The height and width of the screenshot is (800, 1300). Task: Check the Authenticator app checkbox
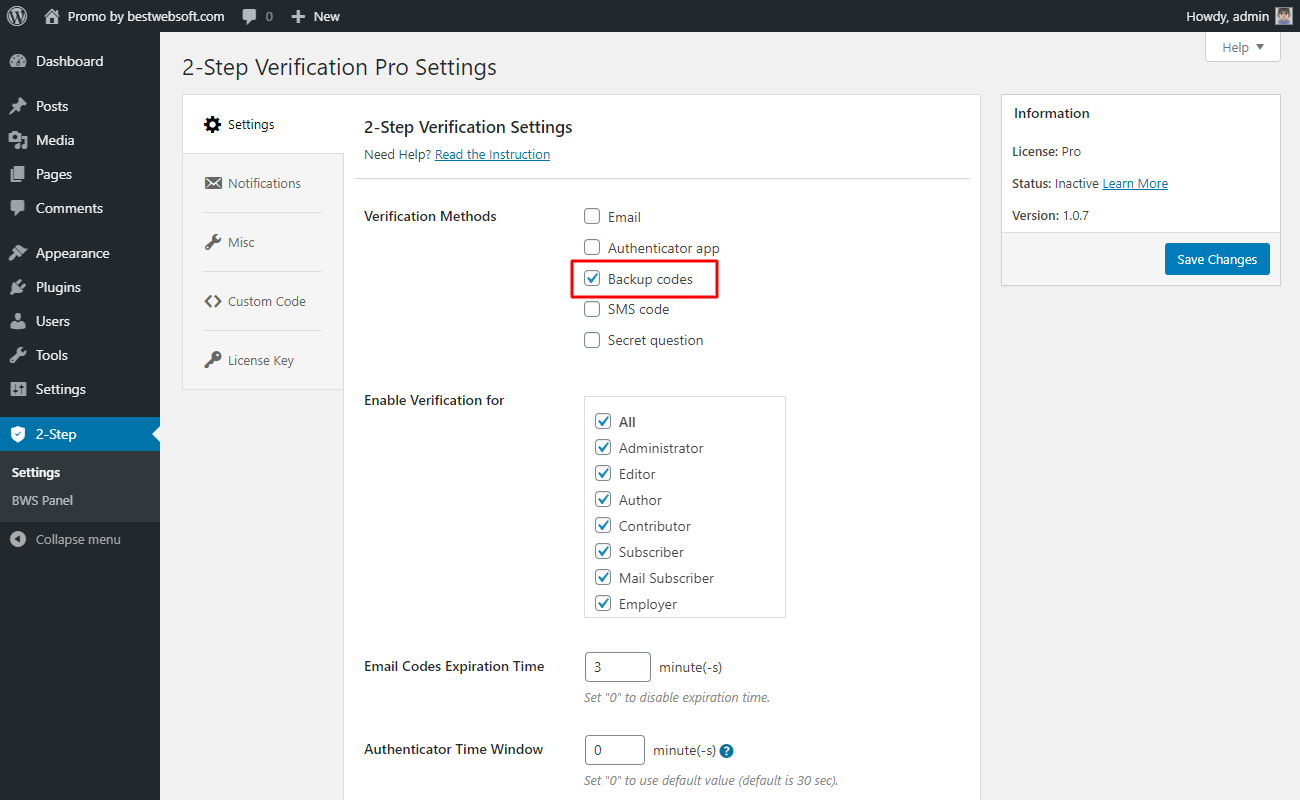point(592,247)
